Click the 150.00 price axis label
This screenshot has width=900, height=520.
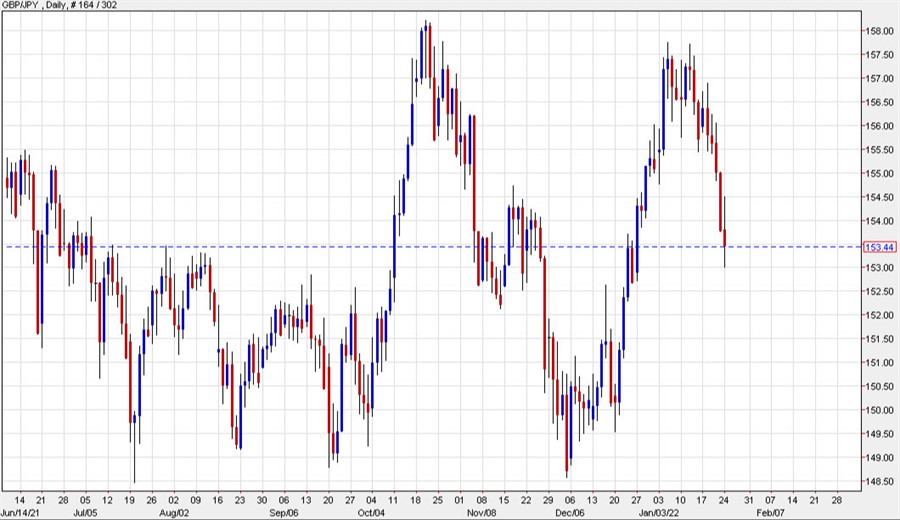(879, 410)
